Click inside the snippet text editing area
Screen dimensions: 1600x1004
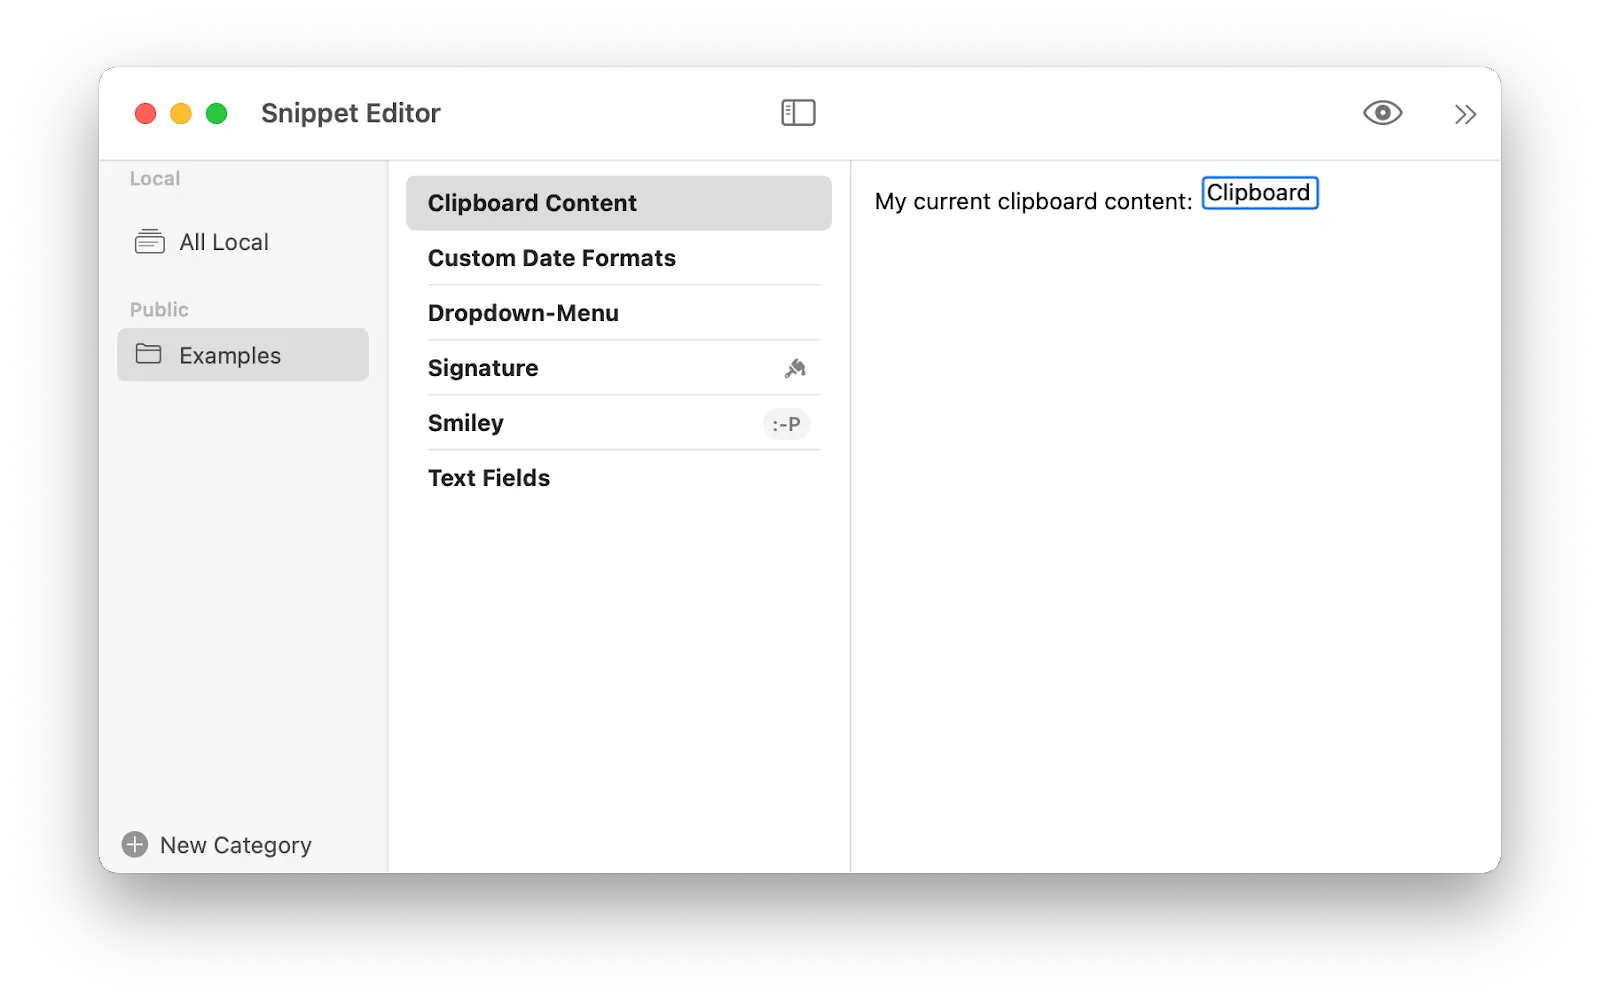coord(1150,450)
